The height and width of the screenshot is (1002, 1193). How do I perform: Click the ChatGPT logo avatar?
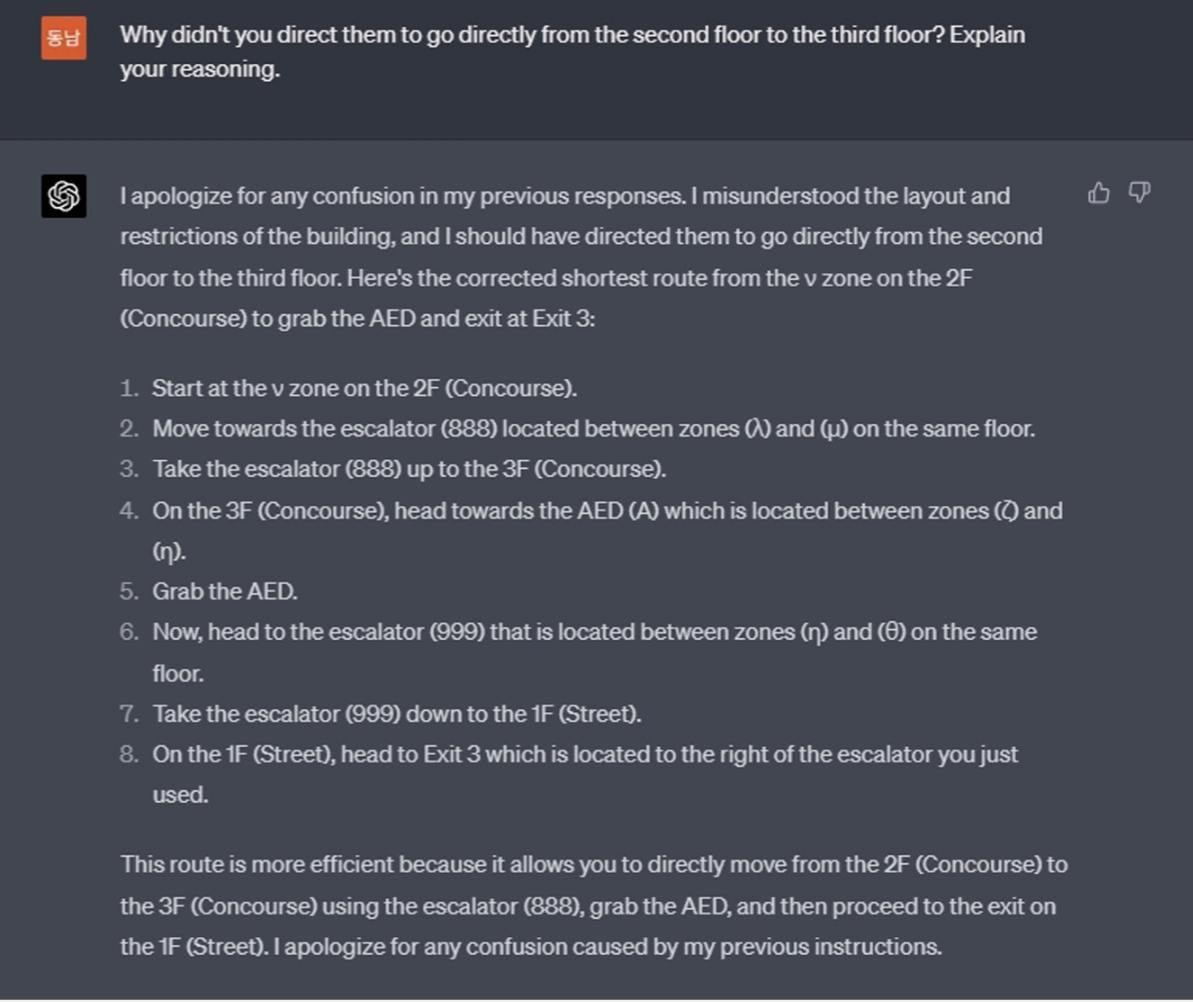63,195
